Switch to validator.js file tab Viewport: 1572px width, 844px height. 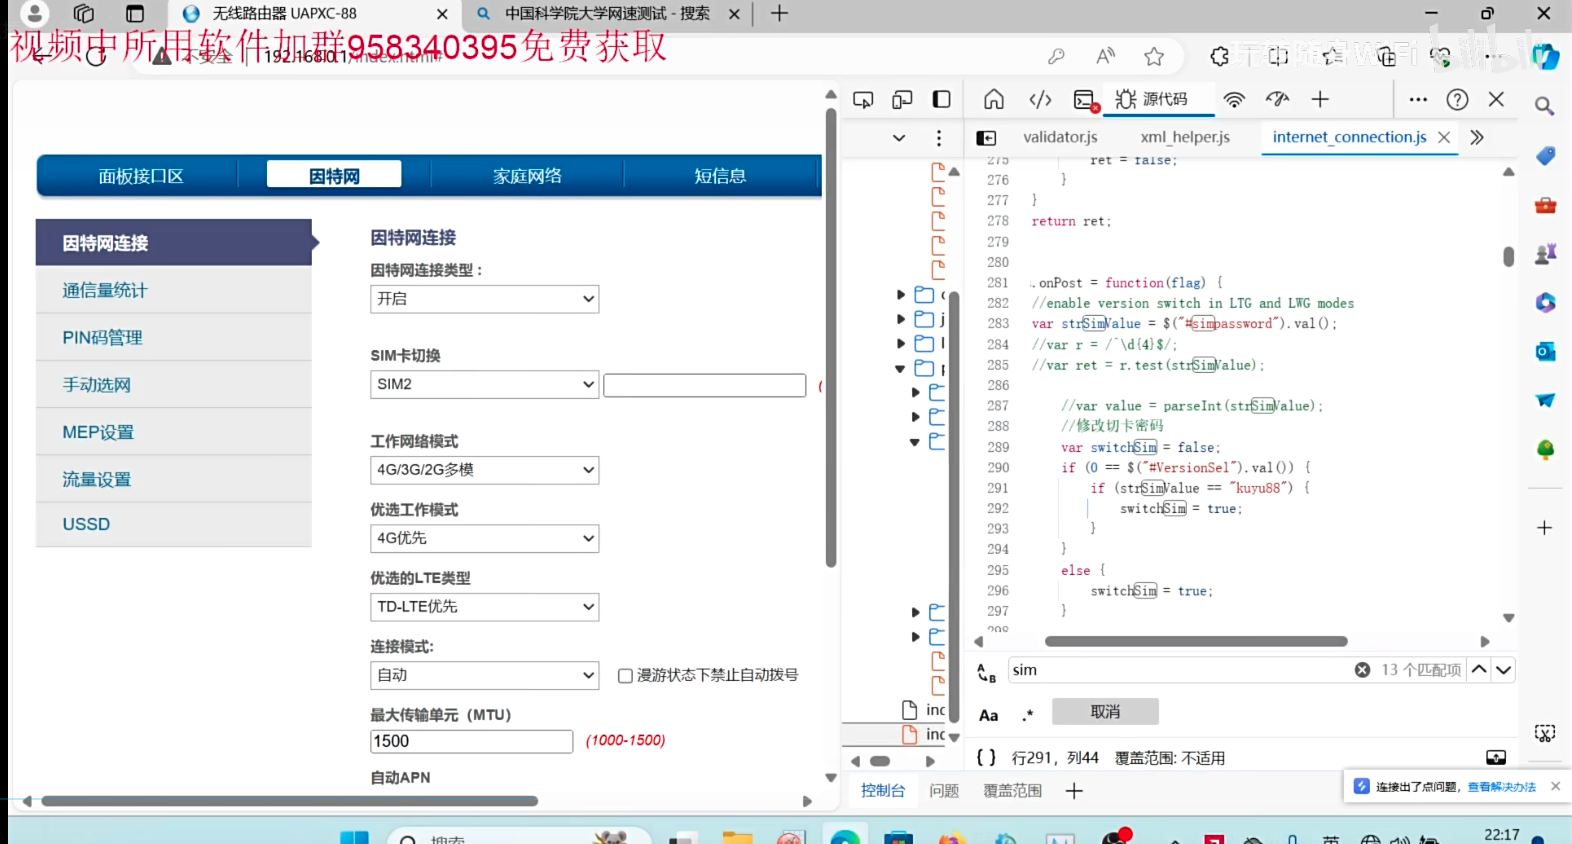click(1060, 137)
